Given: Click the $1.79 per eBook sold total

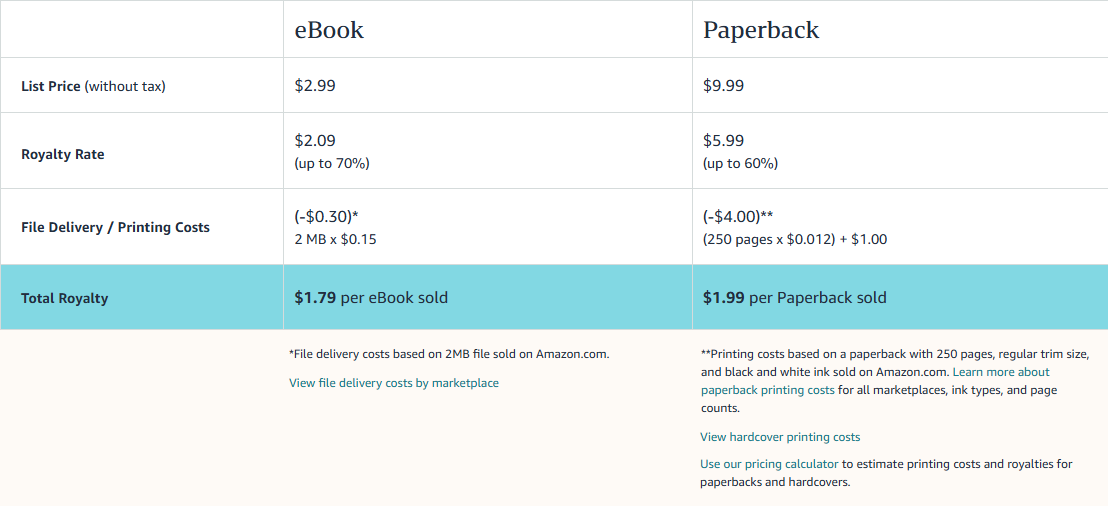Looking at the screenshot, I should pyautogui.click(x=371, y=298).
